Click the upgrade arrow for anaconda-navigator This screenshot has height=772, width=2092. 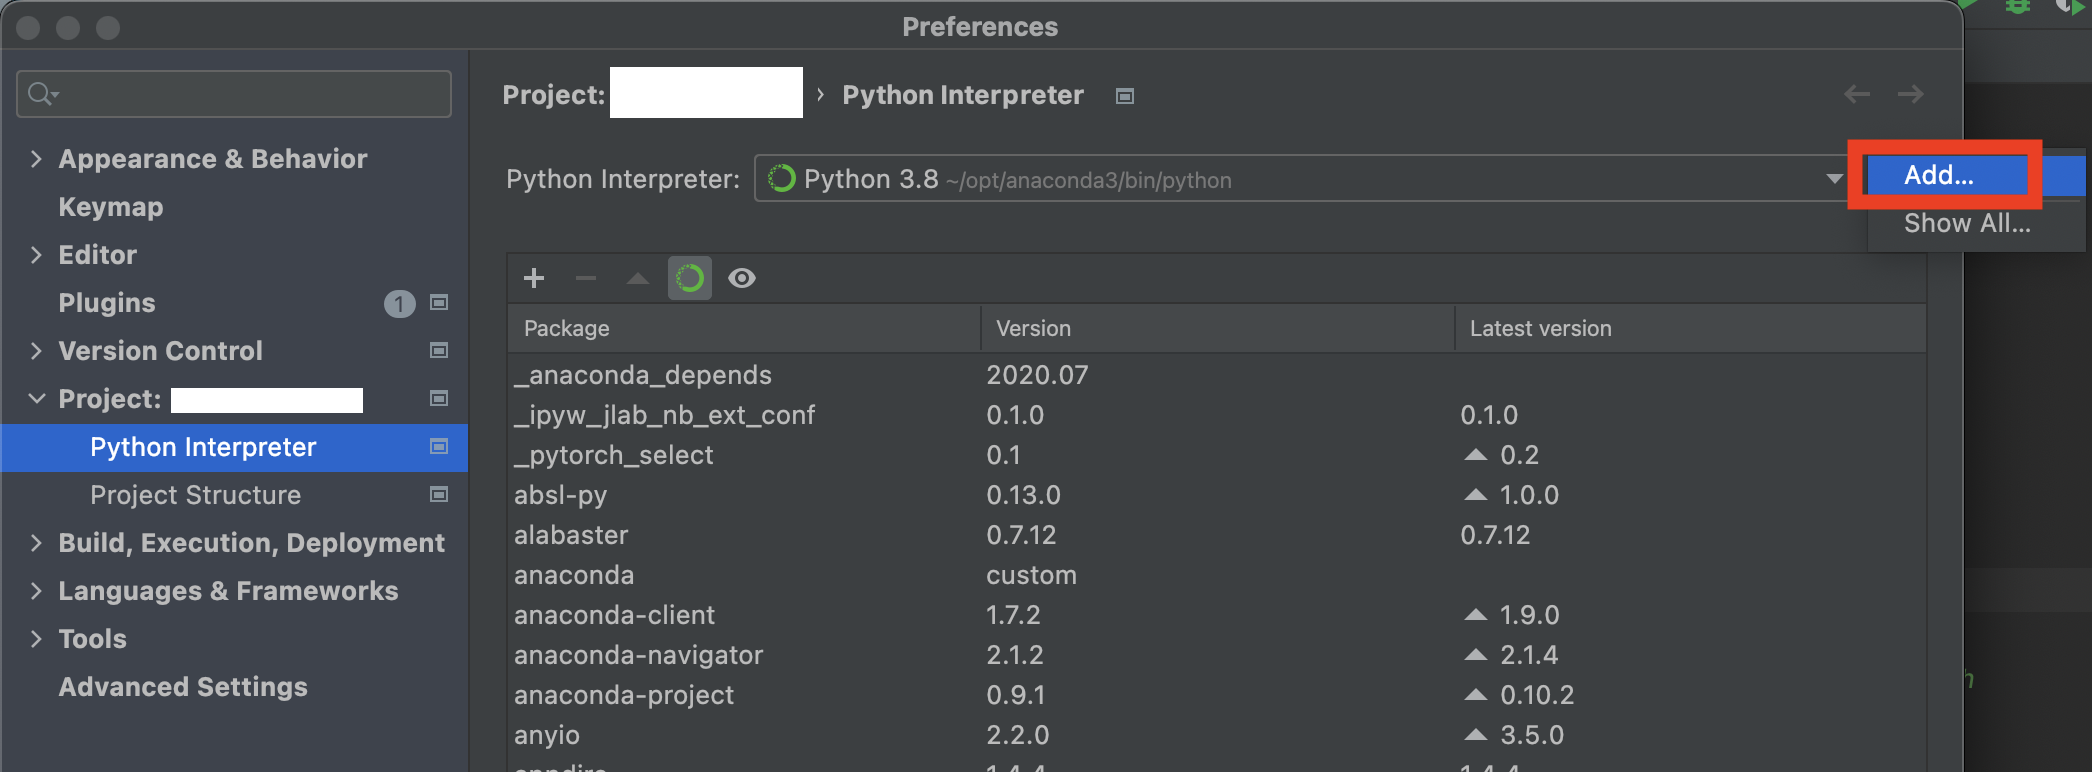point(1475,655)
